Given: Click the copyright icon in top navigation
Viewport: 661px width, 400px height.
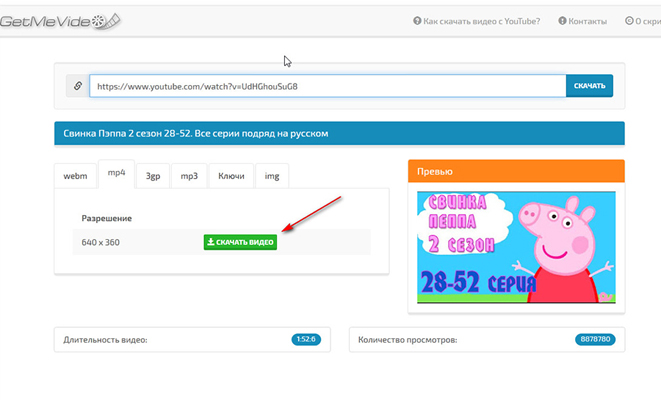Looking at the screenshot, I should (629, 21).
